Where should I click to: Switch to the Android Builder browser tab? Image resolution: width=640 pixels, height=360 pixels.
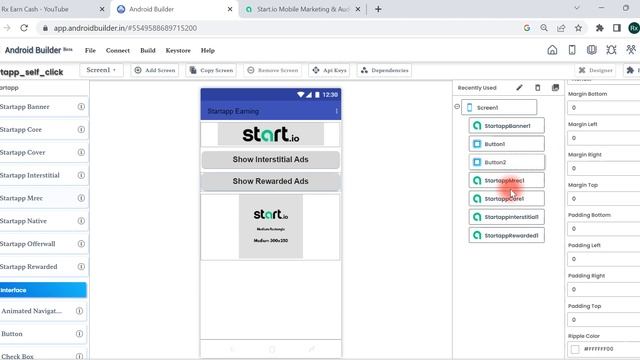(x=173, y=9)
